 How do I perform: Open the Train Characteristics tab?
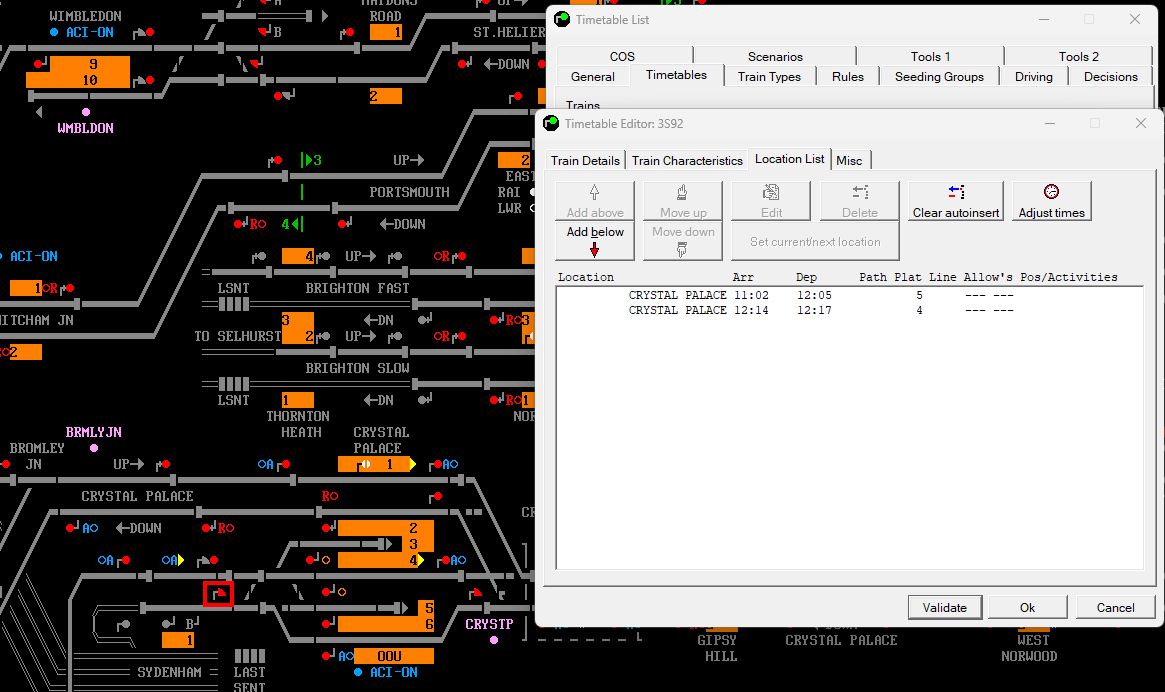[x=687, y=161]
